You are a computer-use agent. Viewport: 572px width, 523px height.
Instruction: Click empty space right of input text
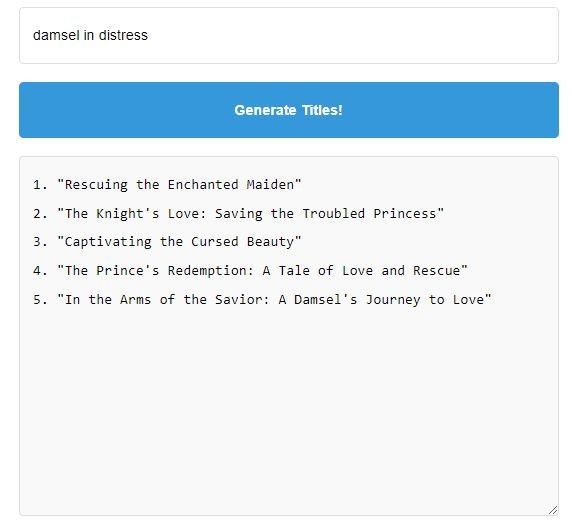350,35
